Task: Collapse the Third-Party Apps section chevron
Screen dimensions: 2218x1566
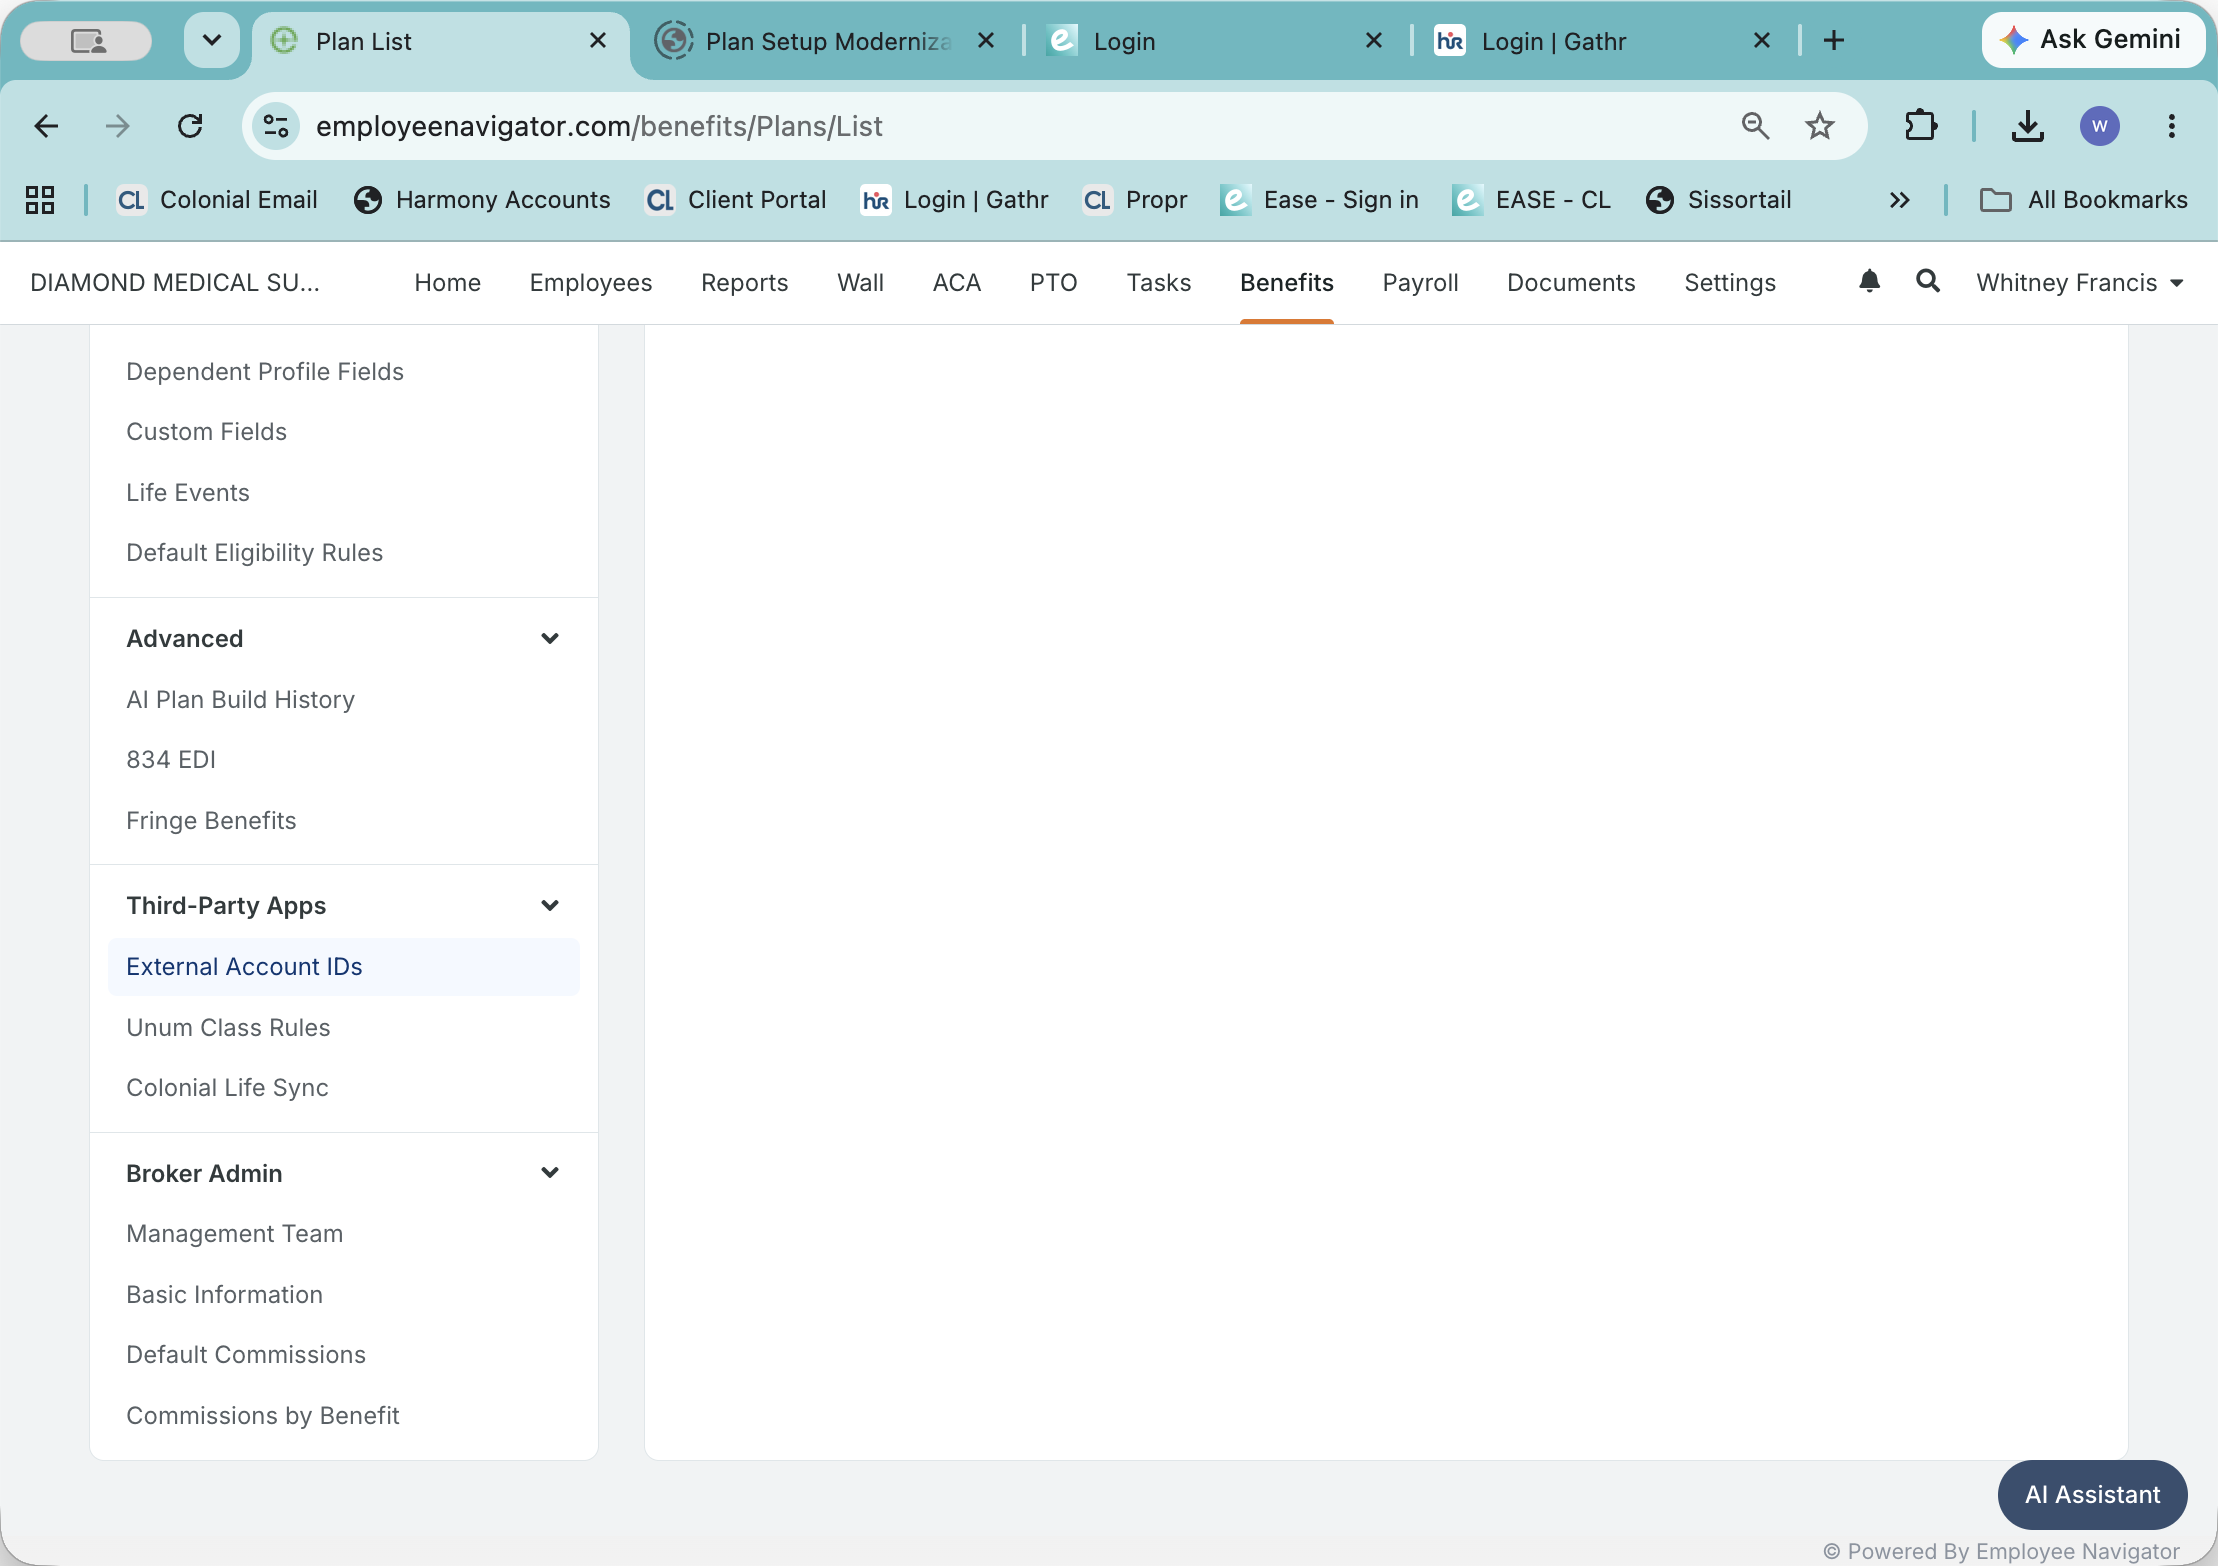Action: pos(550,905)
